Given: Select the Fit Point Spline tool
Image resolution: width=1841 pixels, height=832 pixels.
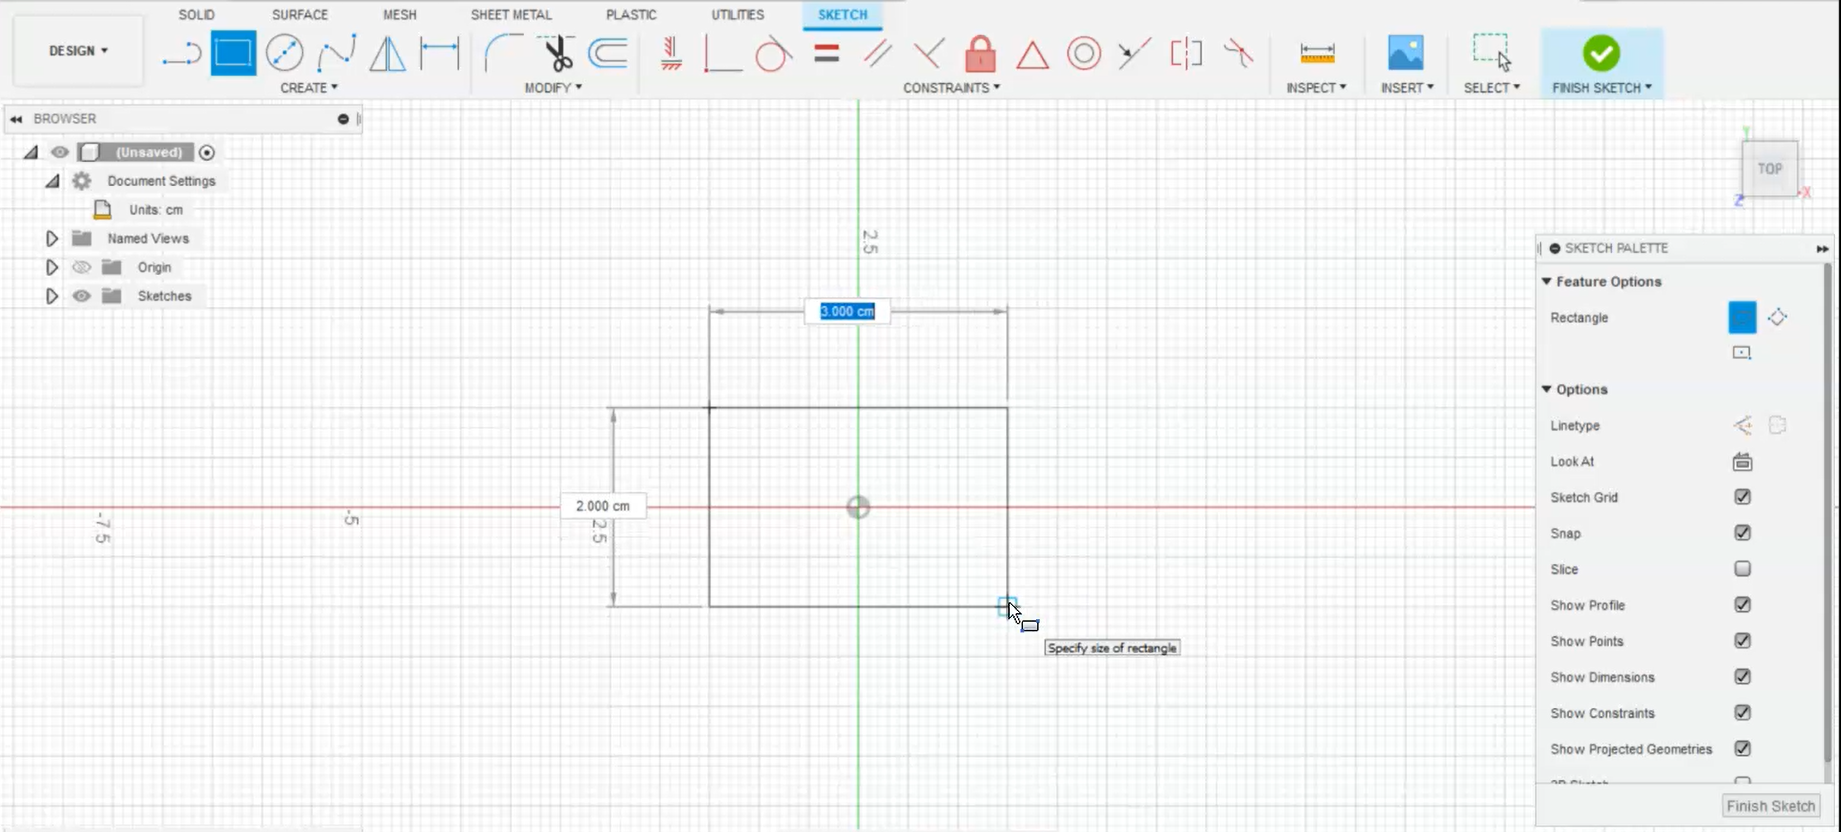Looking at the screenshot, I should tap(336, 53).
